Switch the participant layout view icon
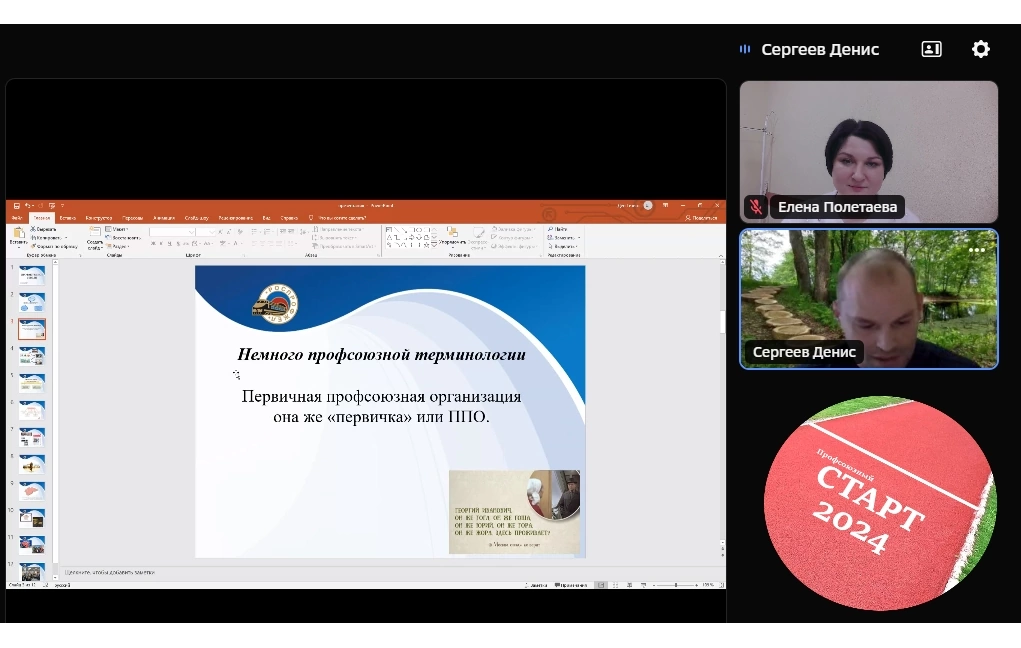 coord(931,49)
